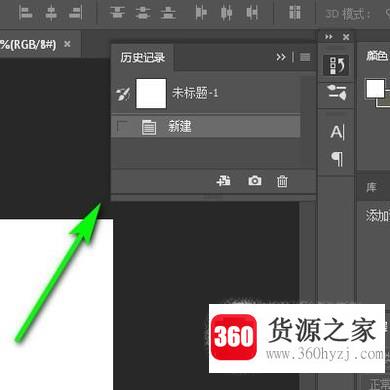The image size is (390, 390).
Task: Open the Brush Settings dock icon
Action: click(x=337, y=92)
